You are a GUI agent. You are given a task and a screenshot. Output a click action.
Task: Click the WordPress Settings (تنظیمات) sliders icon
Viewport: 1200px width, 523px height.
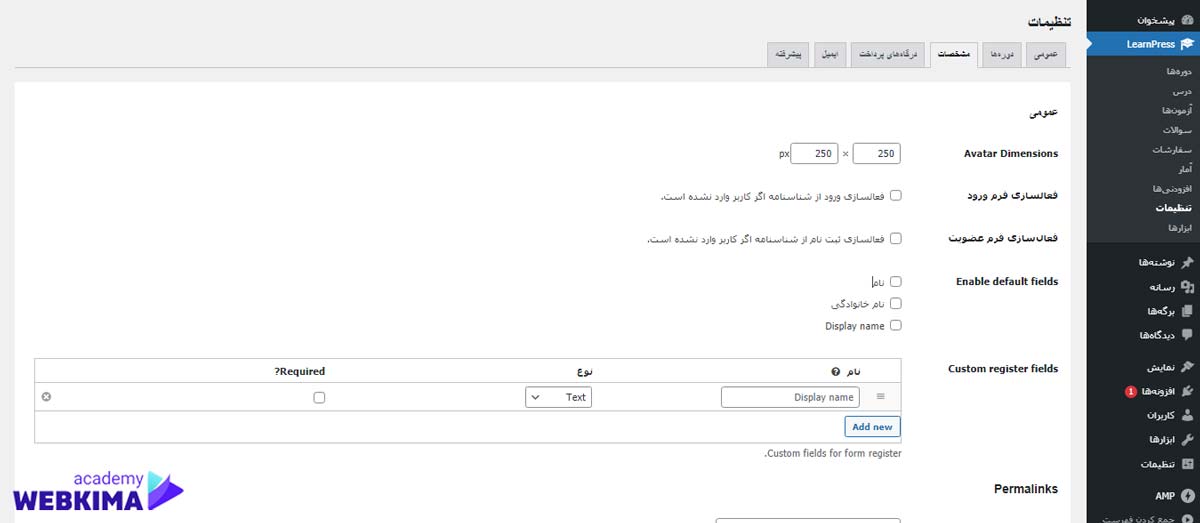click(x=1187, y=464)
